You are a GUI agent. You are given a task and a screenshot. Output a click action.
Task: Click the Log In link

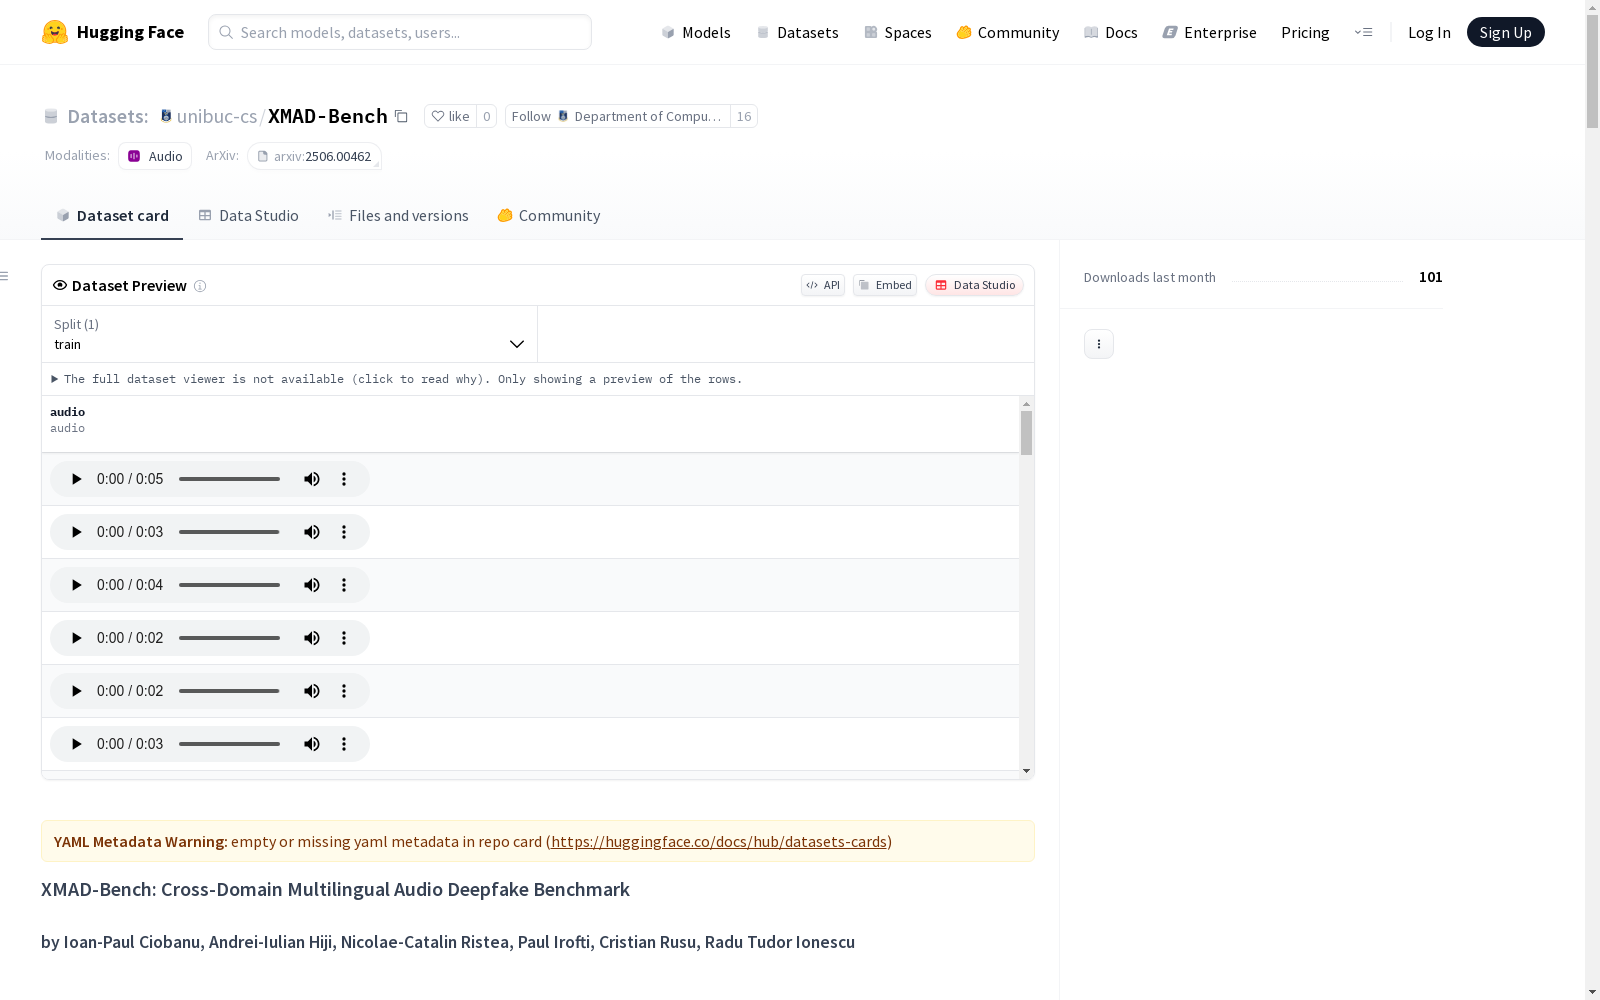[x=1429, y=32]
